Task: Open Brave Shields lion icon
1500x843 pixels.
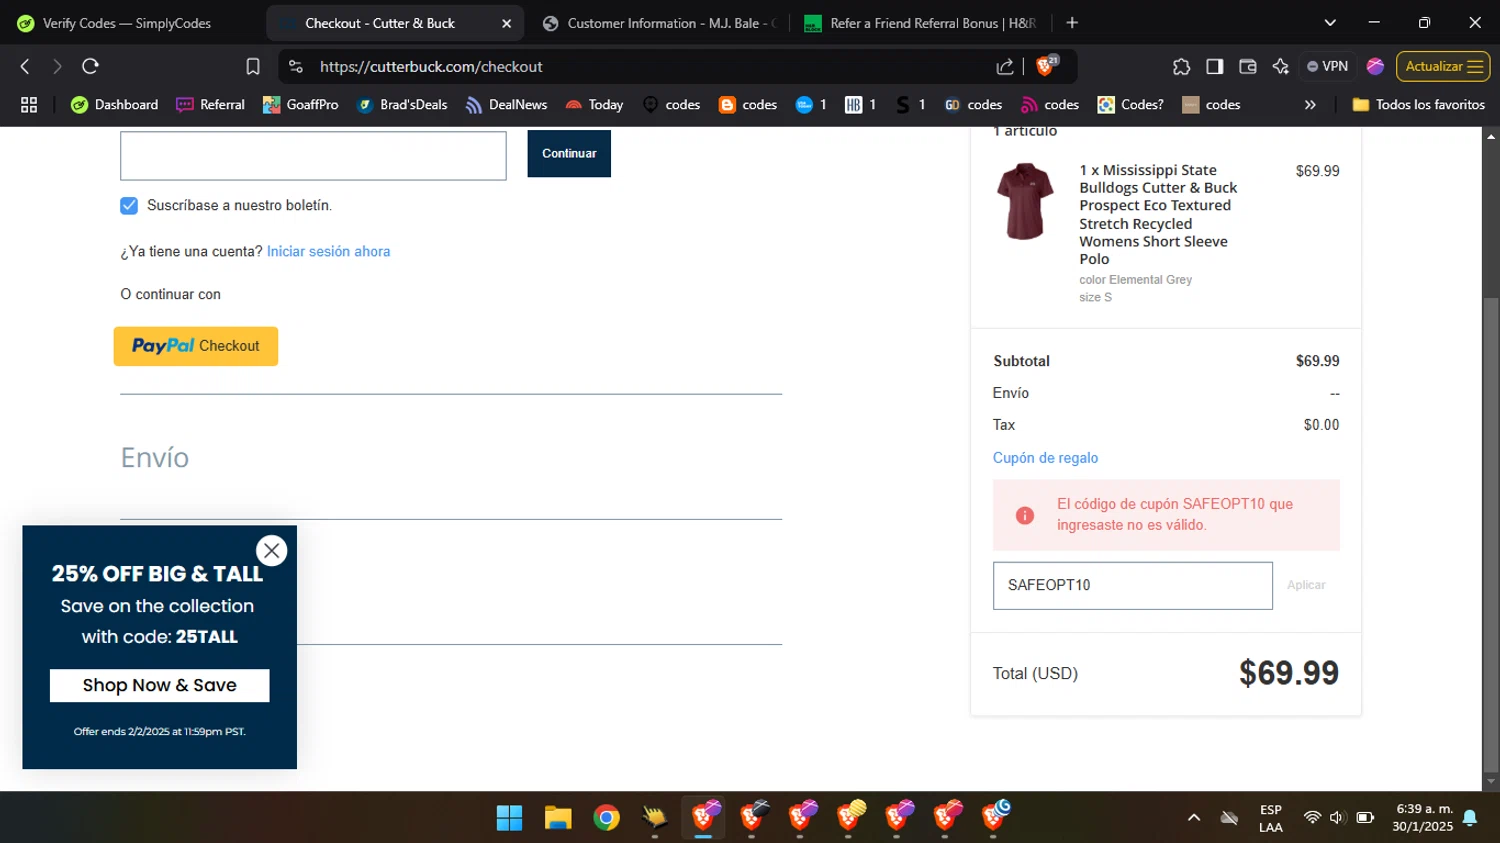Action: tap(1046, 66)
